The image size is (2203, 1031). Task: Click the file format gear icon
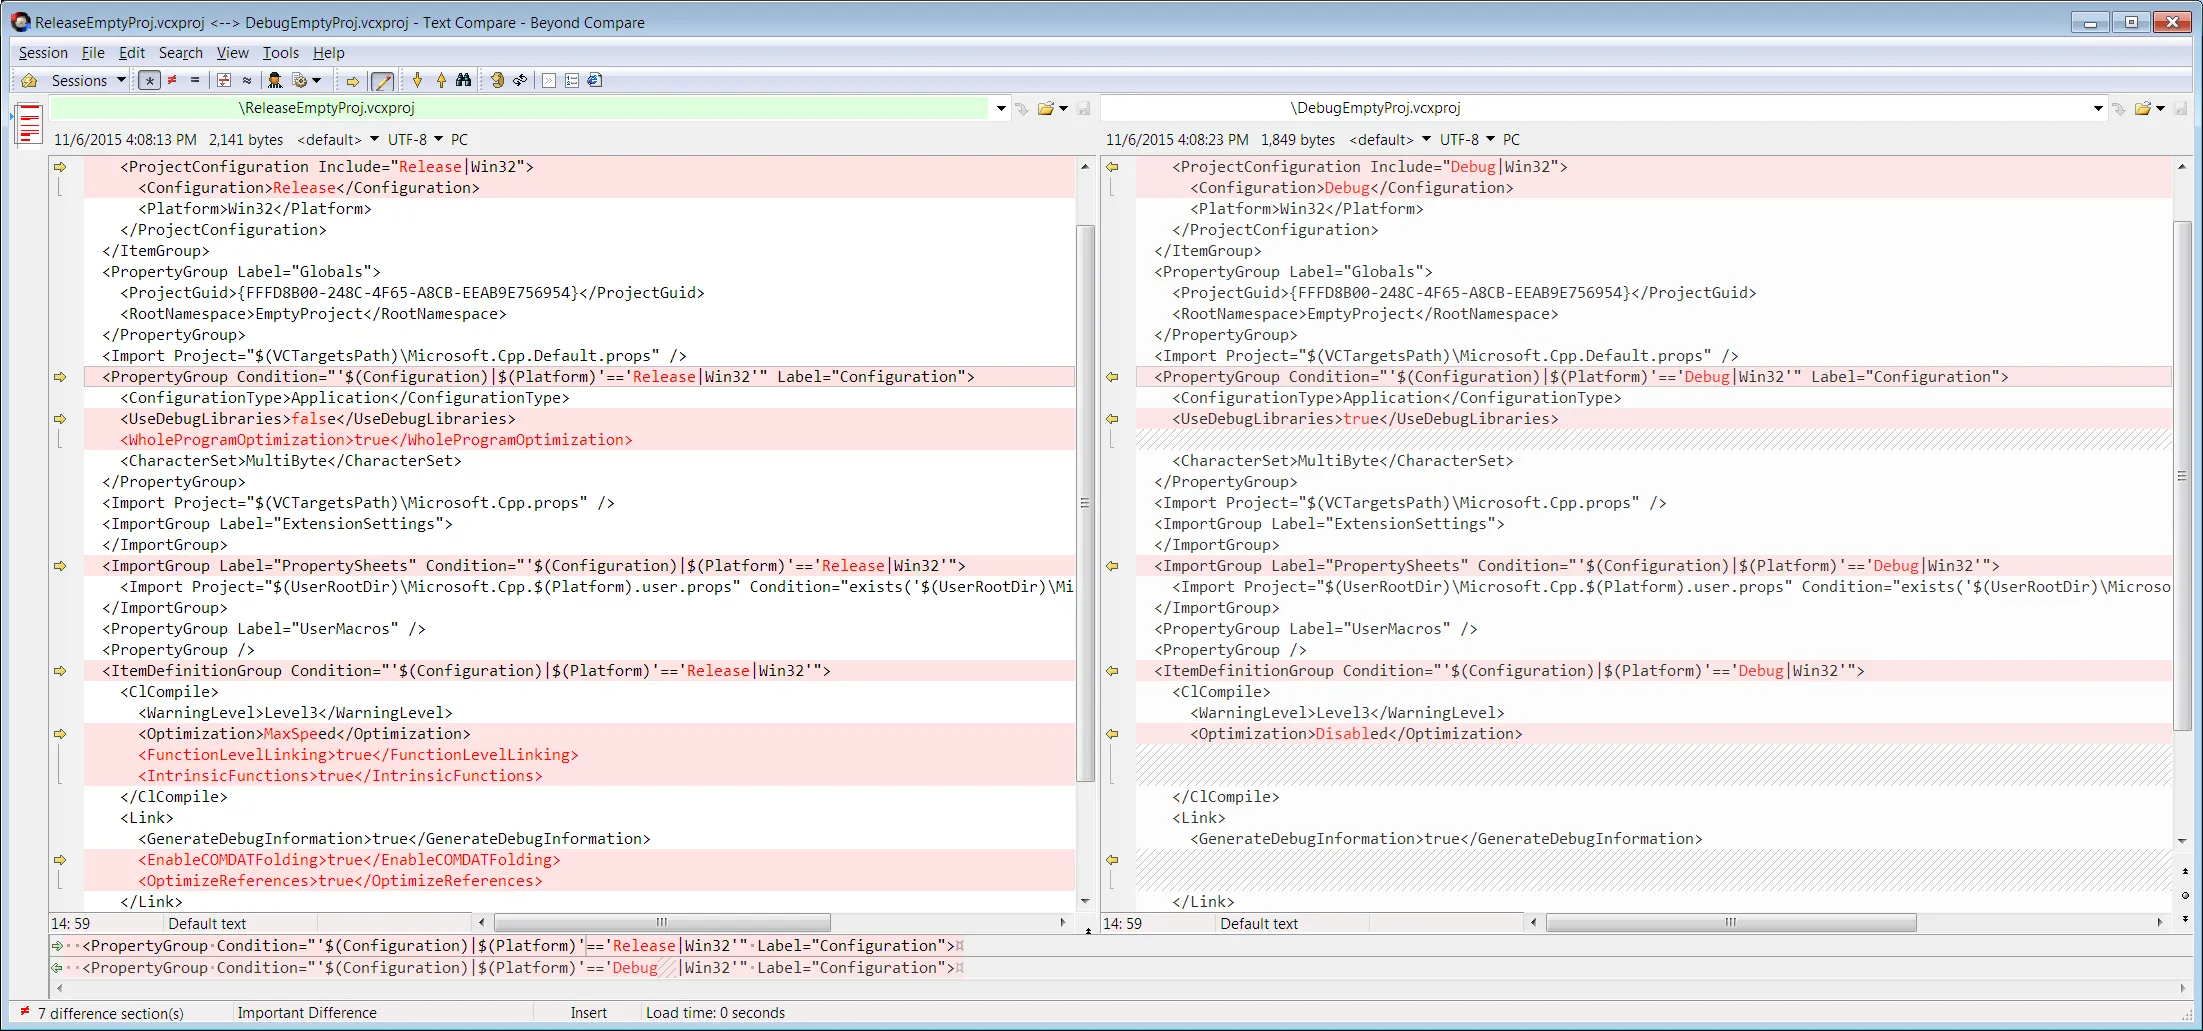tap(299, 80)
